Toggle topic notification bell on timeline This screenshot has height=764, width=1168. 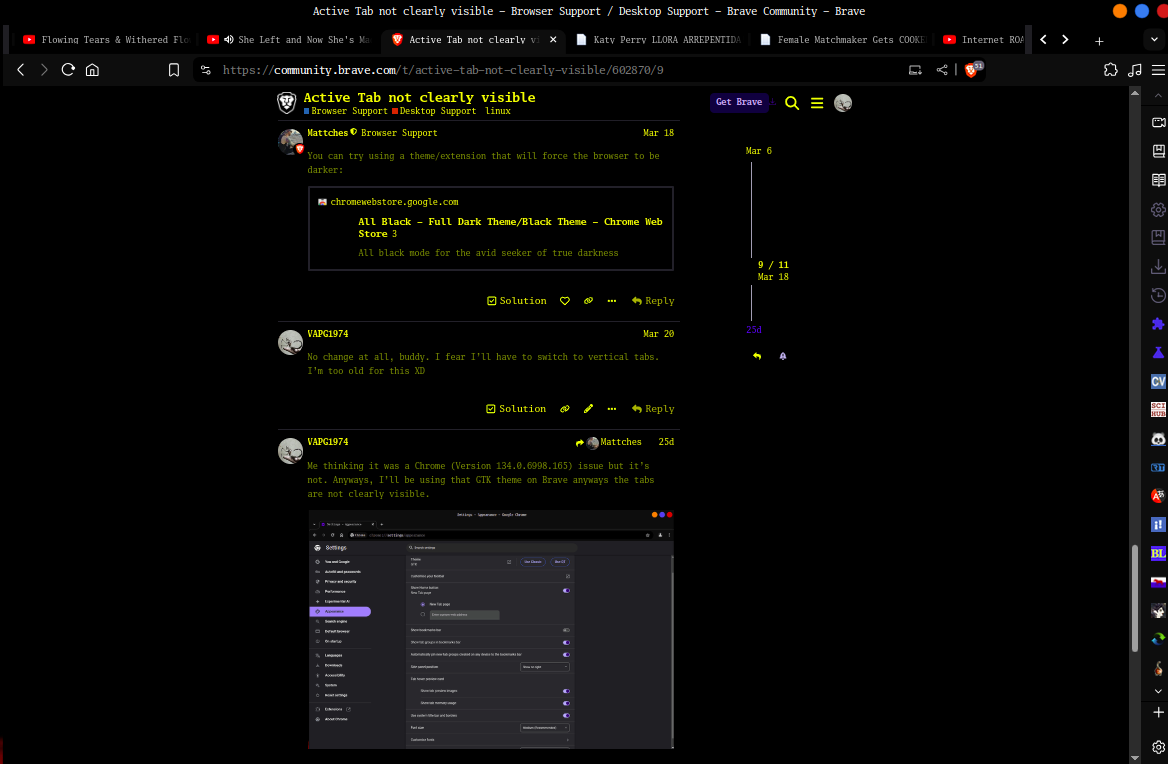(x=783, y=357)
